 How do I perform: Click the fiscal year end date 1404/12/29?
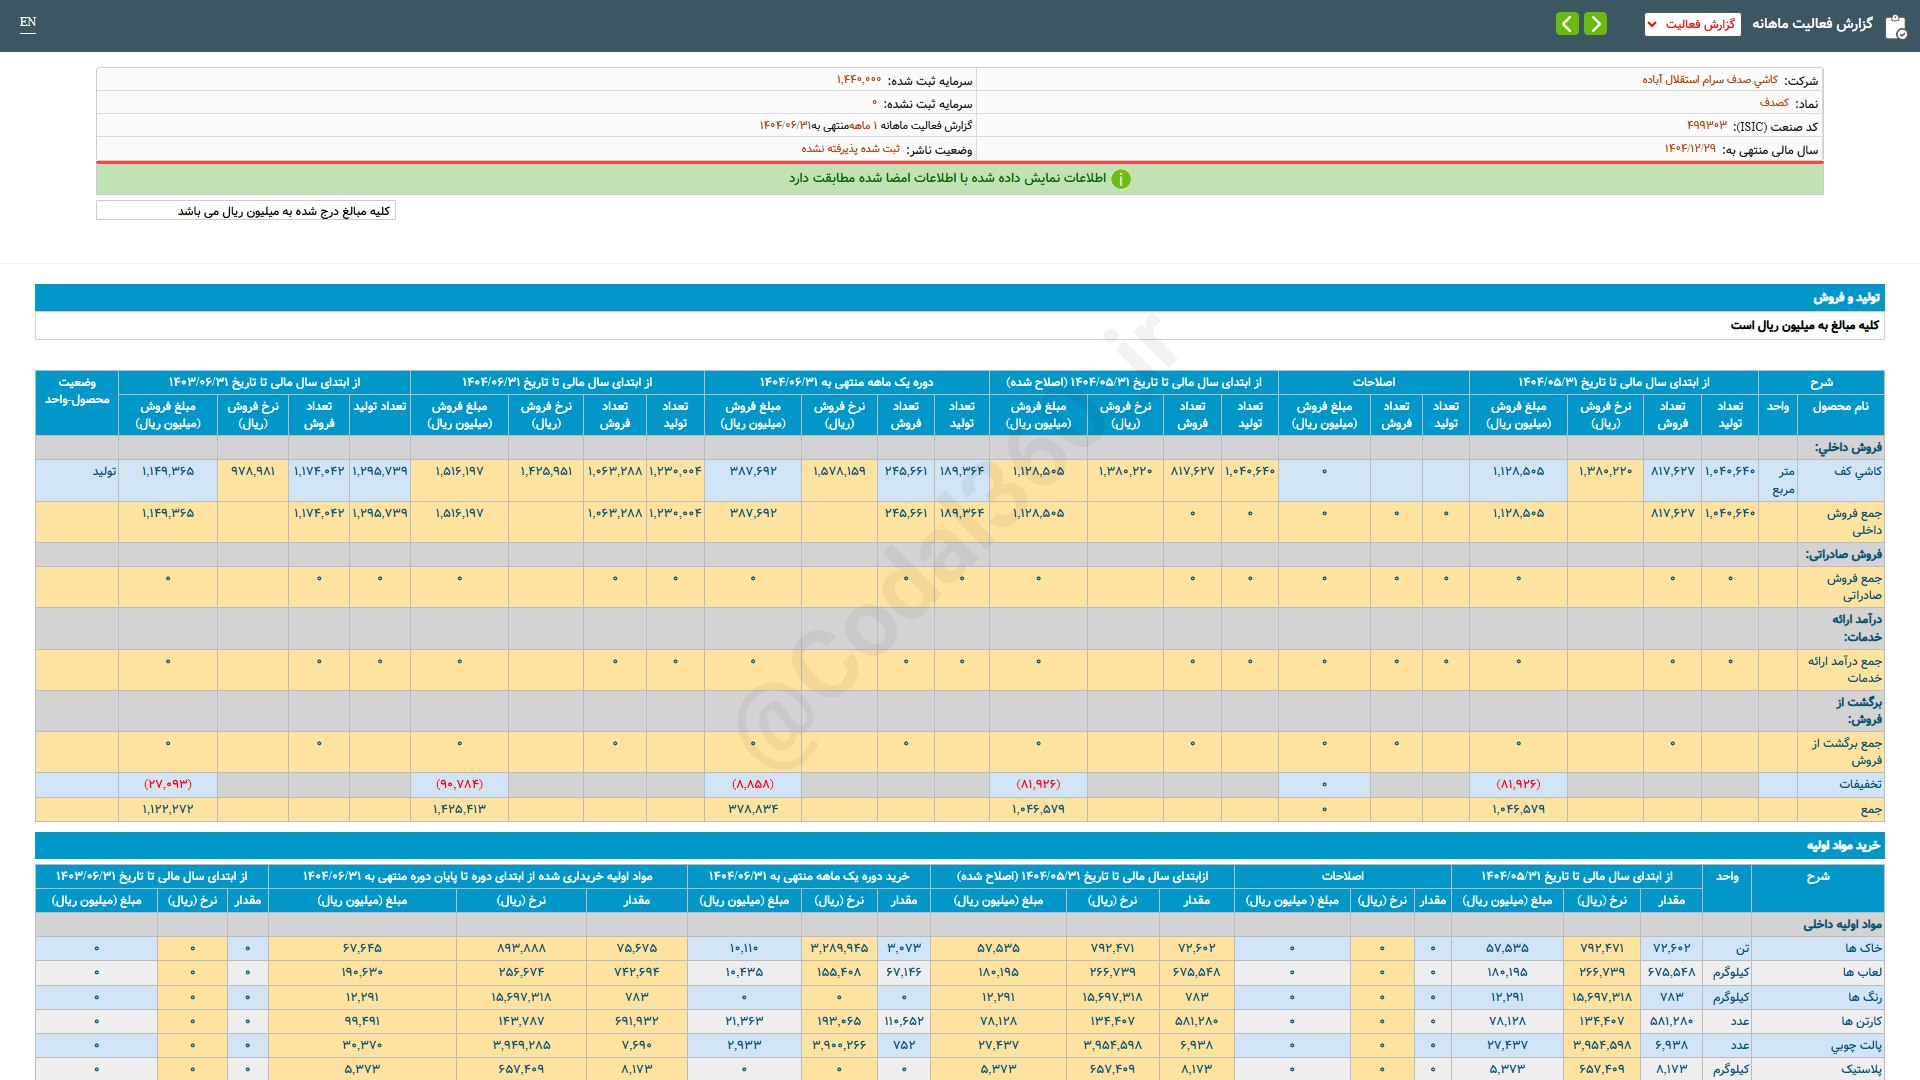tap(1689, 149)
